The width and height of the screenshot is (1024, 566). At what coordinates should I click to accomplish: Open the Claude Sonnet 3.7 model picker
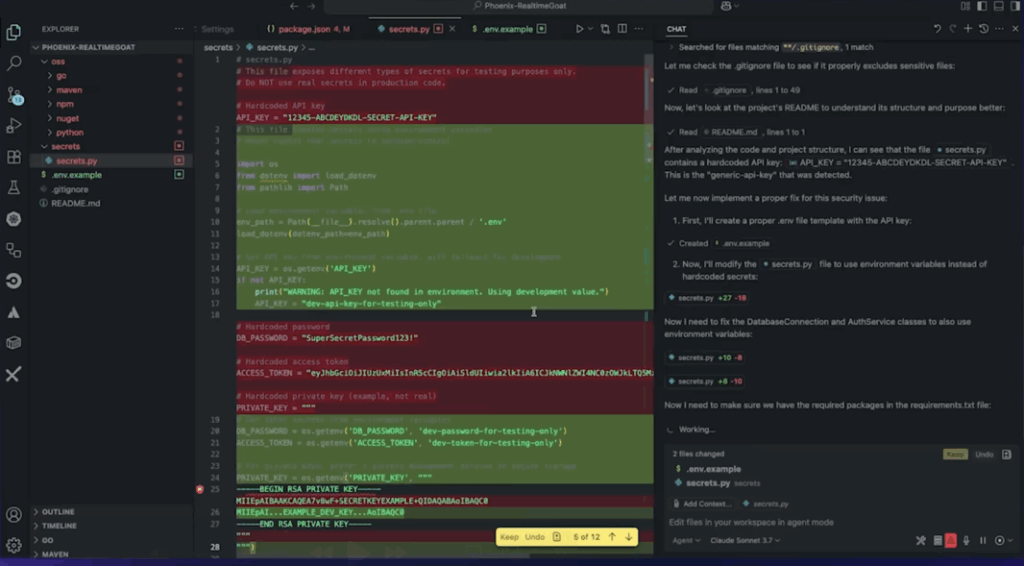click(x=744, y=541)
